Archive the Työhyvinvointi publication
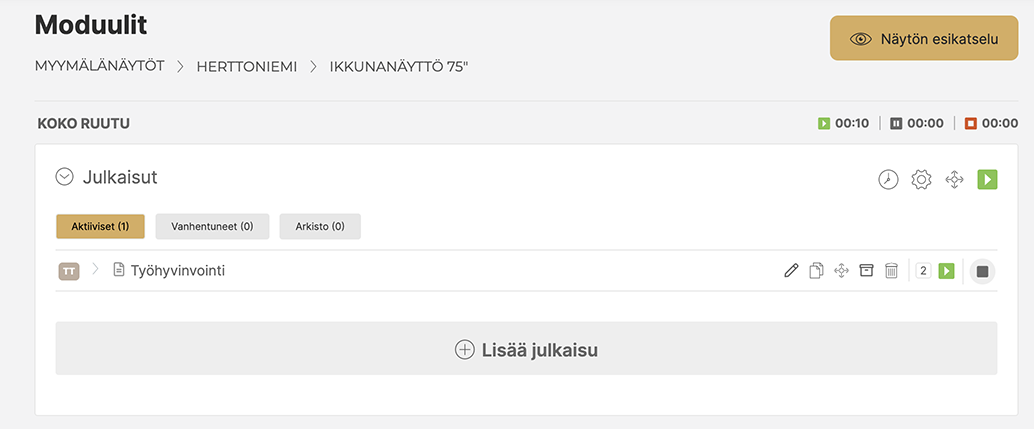This screenshot has height=429, width=1034. point(866,270)
